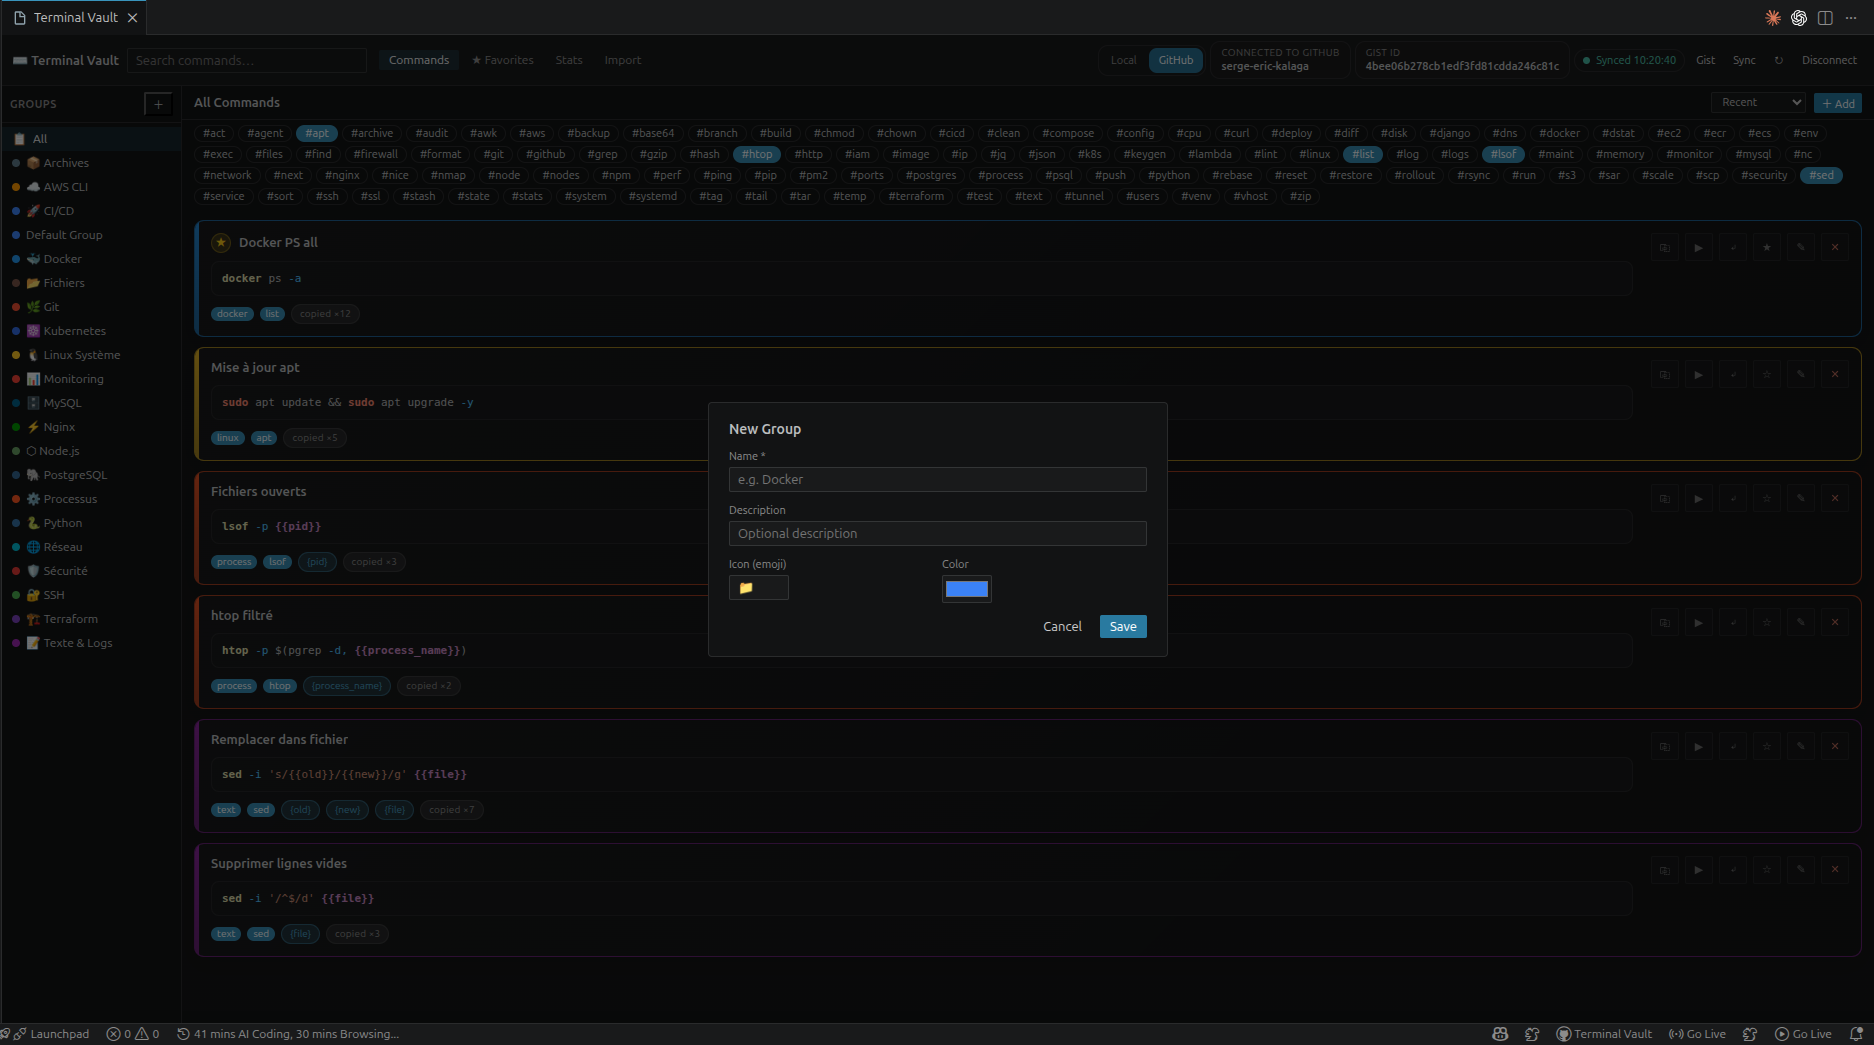Click the Sync button
The width and height of the screenshot is (1874, 1045).
[1744, 60]
